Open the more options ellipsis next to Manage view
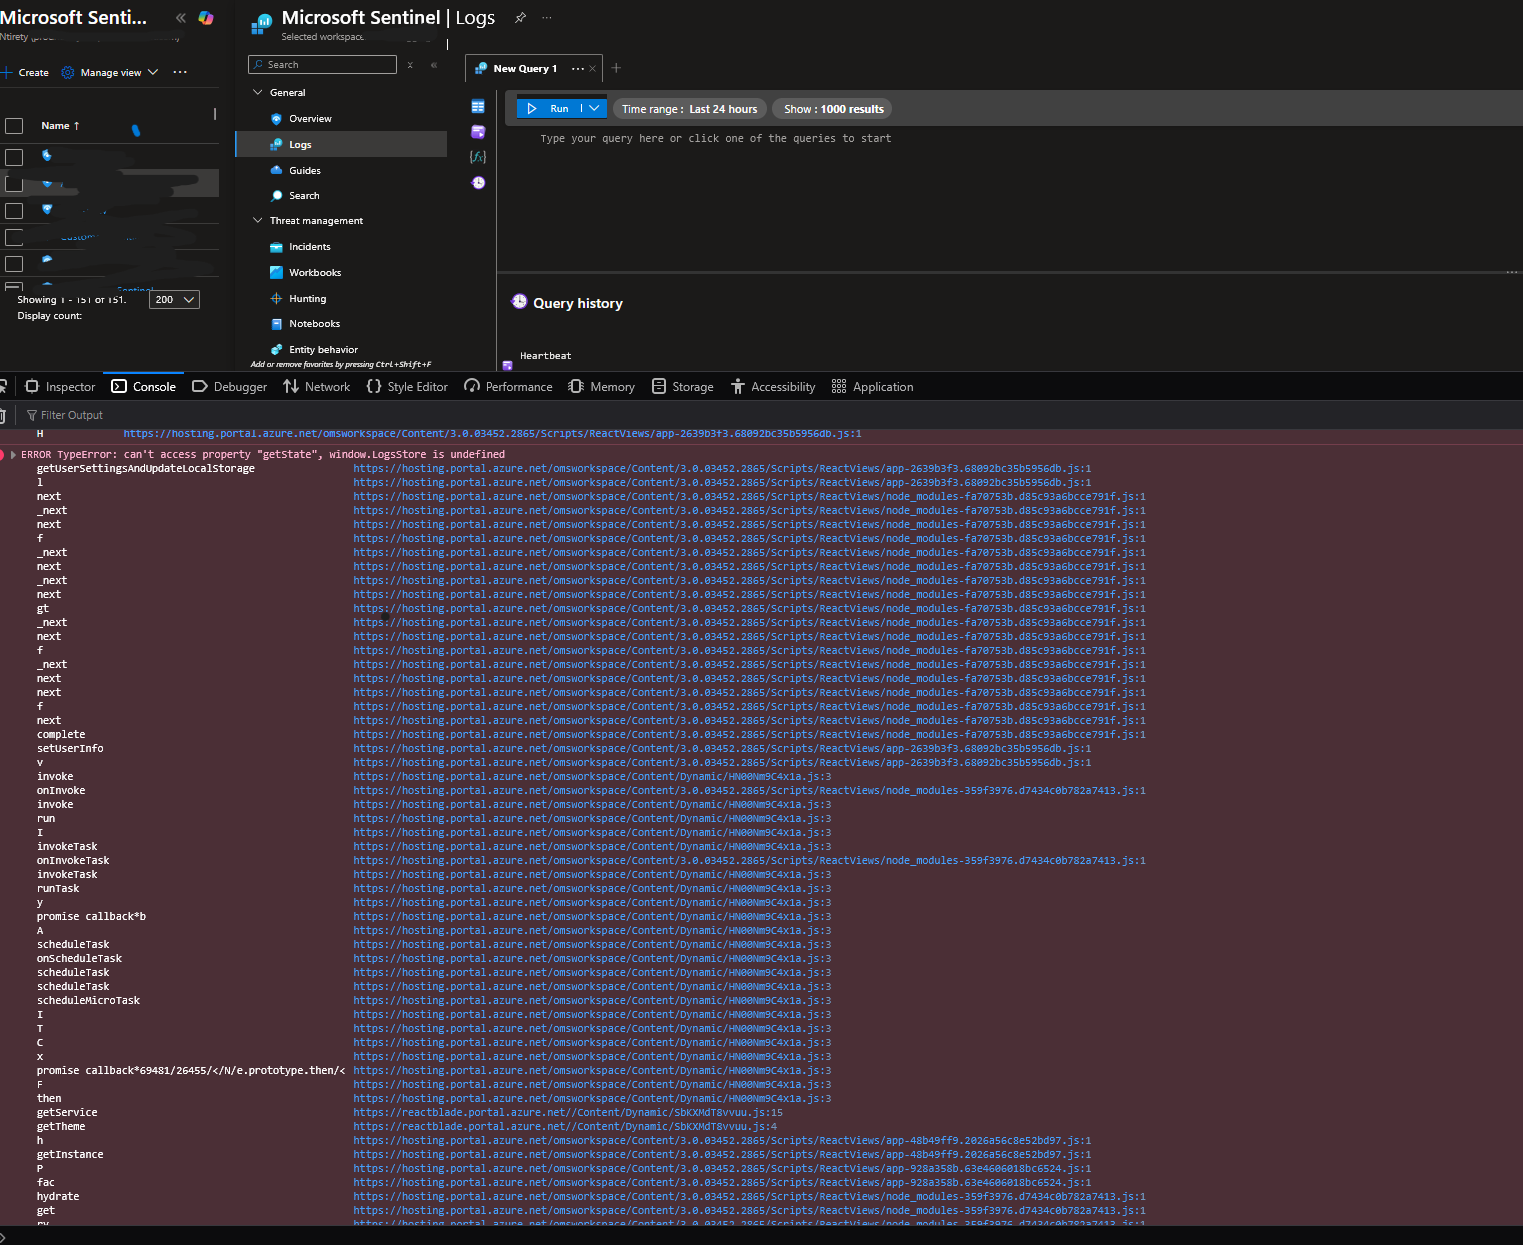The width and height of the screenshot is (1523, 1245). coord(180,72)
